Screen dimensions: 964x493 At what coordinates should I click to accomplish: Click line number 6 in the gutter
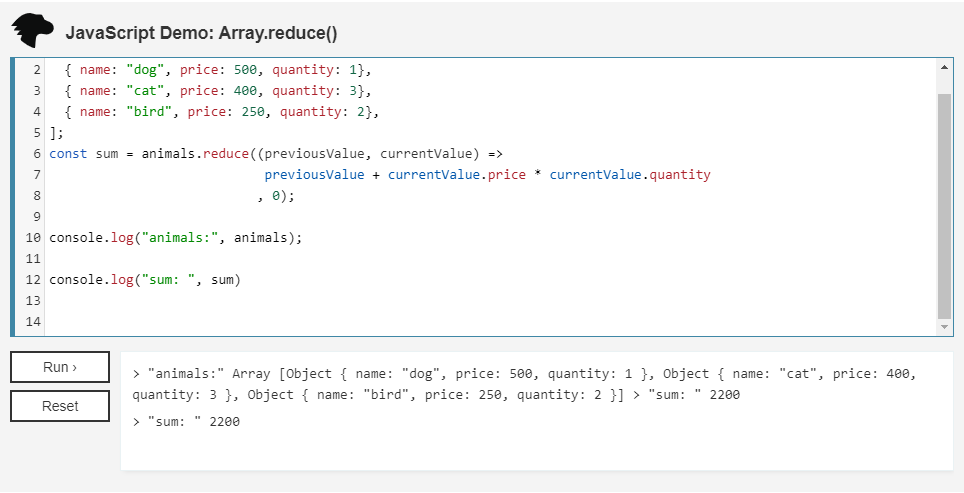pos(36,154)
